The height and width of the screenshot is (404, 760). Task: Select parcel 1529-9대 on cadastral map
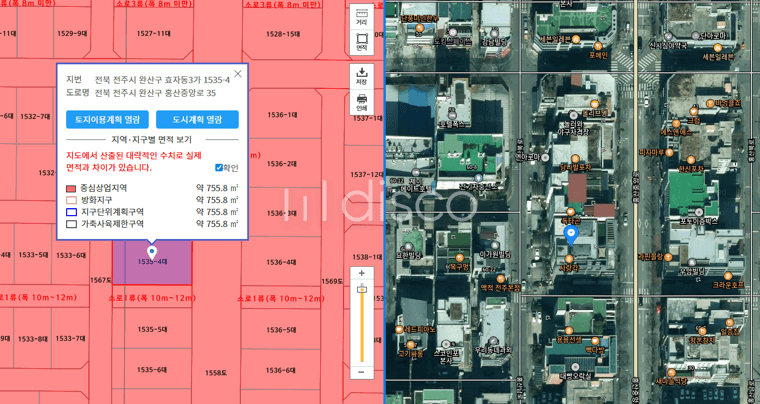(x=72, y=34)
